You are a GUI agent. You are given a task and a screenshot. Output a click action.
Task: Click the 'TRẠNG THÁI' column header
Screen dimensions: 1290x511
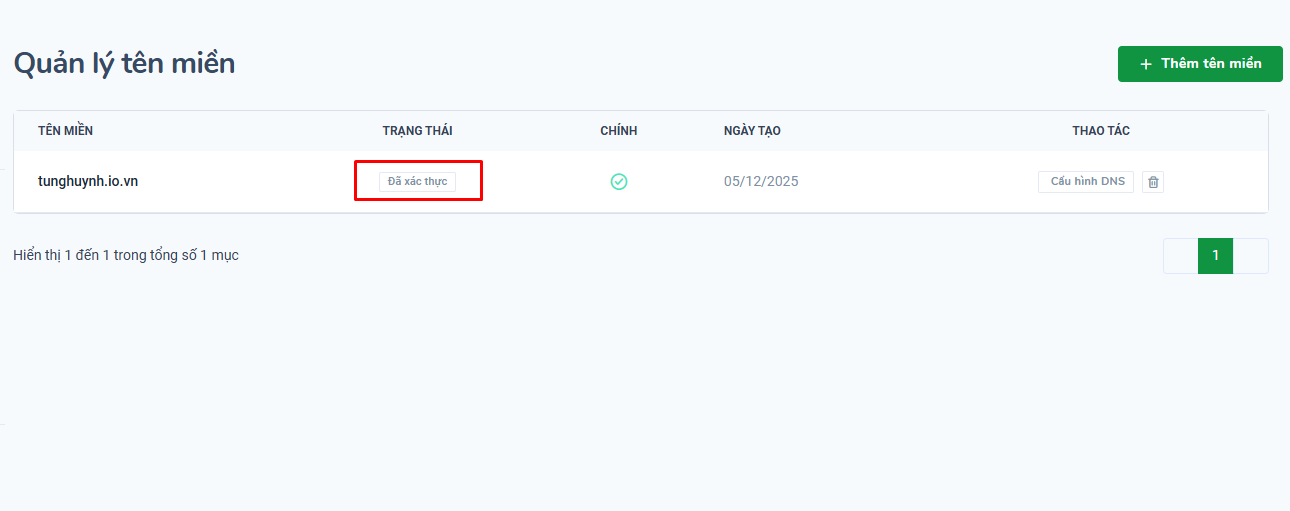[x=417, y=131]
